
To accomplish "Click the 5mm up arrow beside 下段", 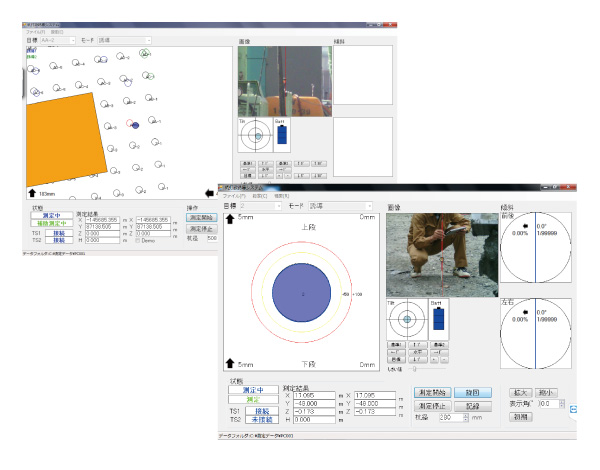I will point(230,363).
